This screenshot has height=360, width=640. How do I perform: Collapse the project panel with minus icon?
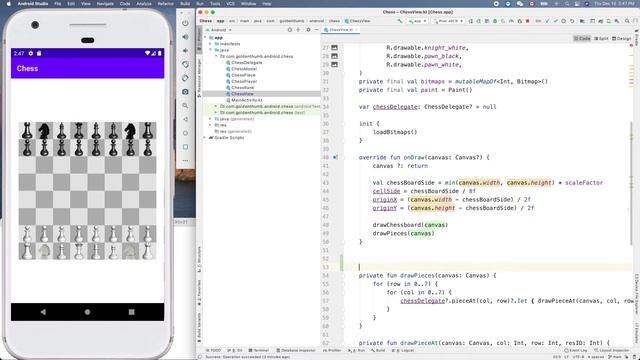[316, 30]
